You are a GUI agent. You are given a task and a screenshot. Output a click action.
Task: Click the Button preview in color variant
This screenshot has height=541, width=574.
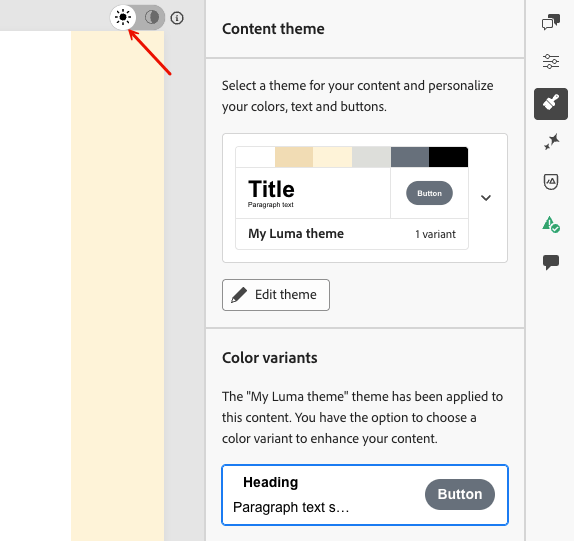click(x=460, y=495)
